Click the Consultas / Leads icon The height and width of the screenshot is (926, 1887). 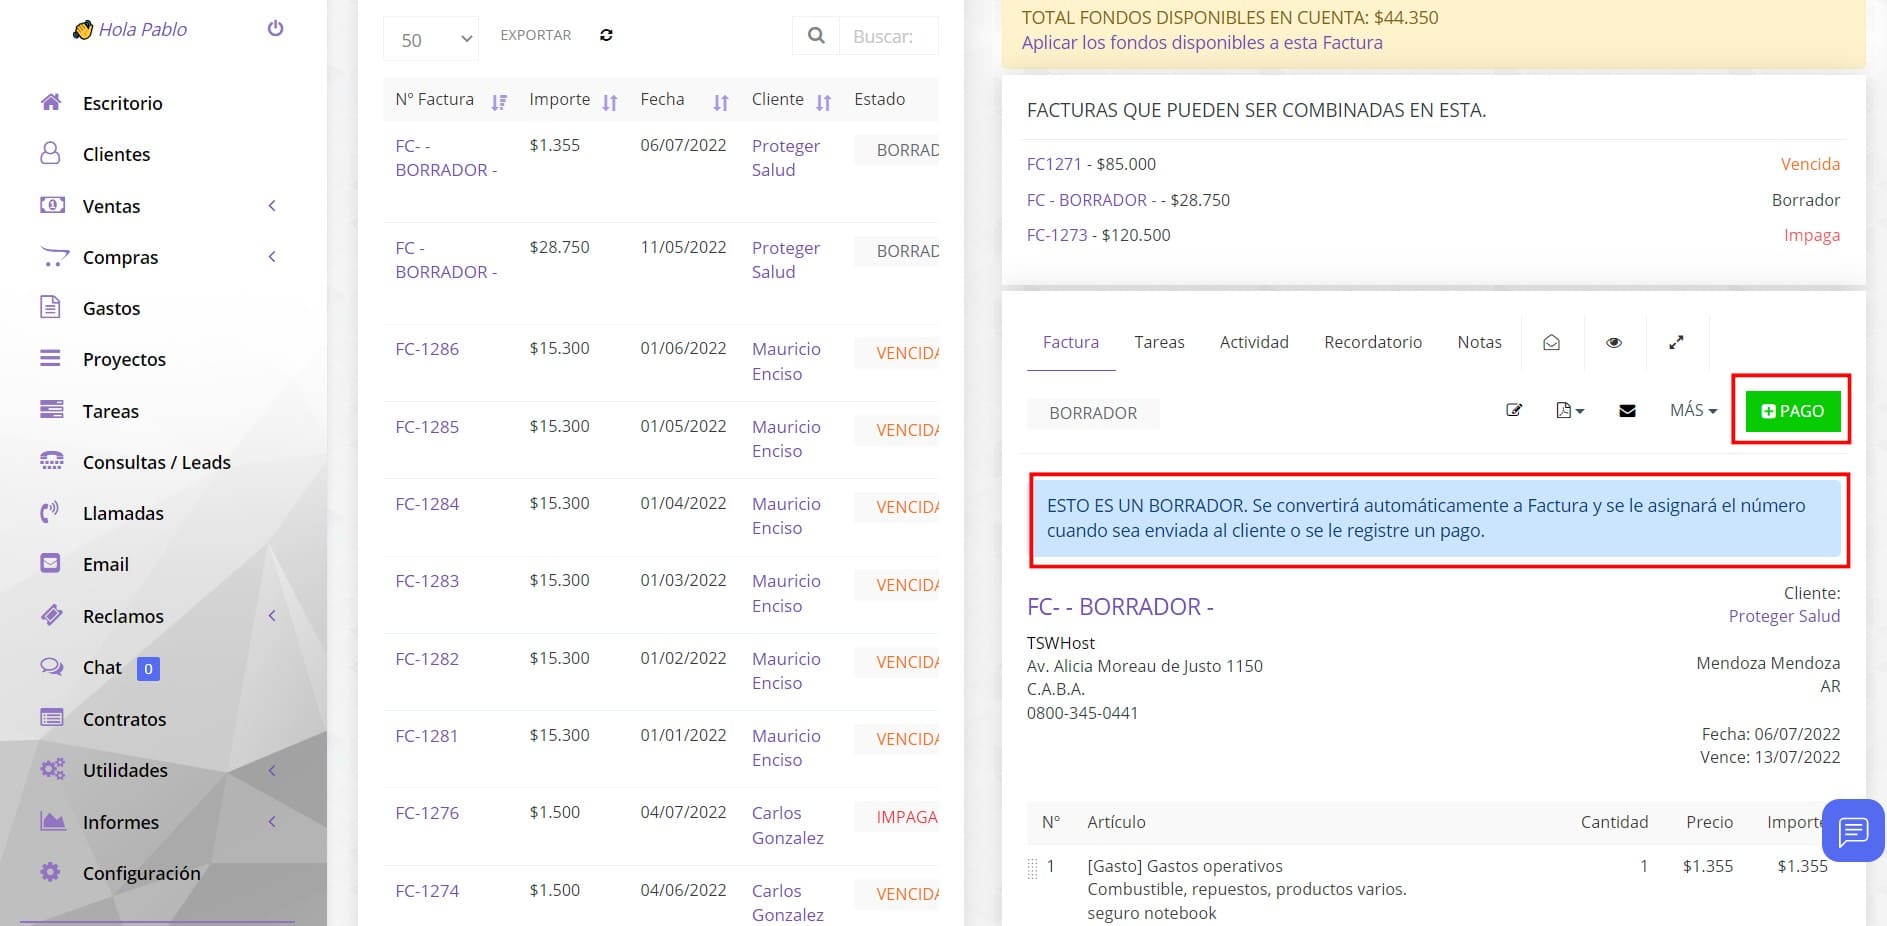(x=51, y=461)
